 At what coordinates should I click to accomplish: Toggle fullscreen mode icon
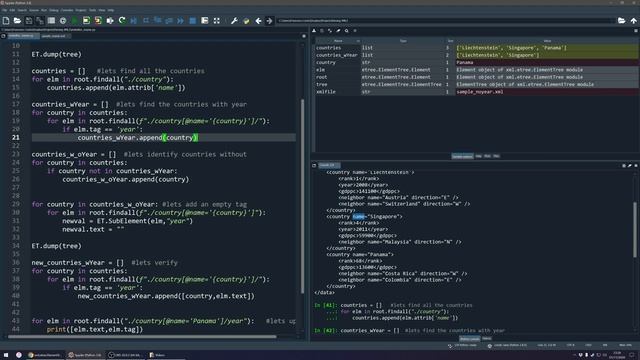(216, 20)
